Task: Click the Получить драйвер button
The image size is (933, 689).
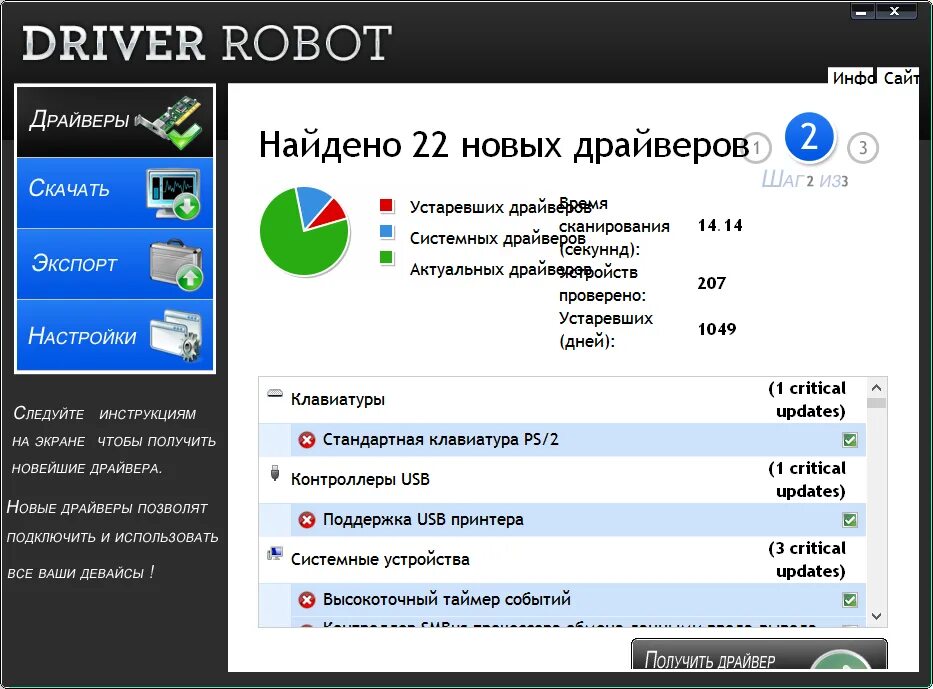Action: (x=759, y=654)
